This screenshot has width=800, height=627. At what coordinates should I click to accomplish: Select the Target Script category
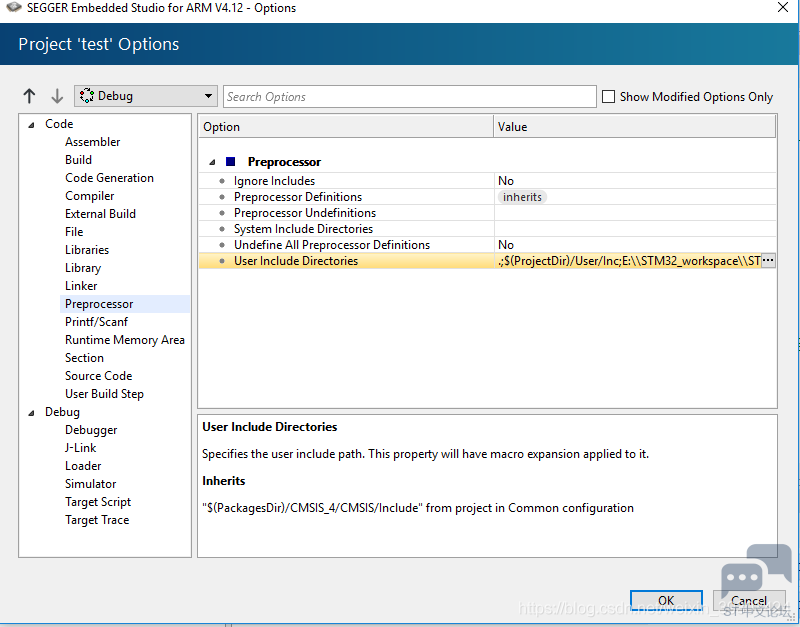click(97, 502)
